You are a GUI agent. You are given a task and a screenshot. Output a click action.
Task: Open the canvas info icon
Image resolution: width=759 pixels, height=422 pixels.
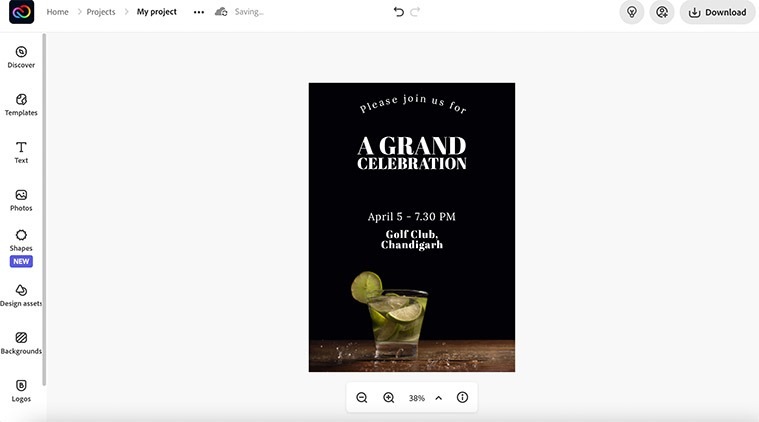462,397
